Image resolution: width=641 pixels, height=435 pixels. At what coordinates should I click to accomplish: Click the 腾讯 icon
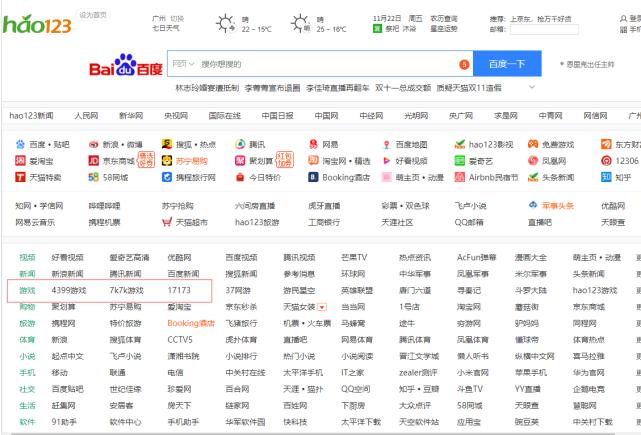240,144
